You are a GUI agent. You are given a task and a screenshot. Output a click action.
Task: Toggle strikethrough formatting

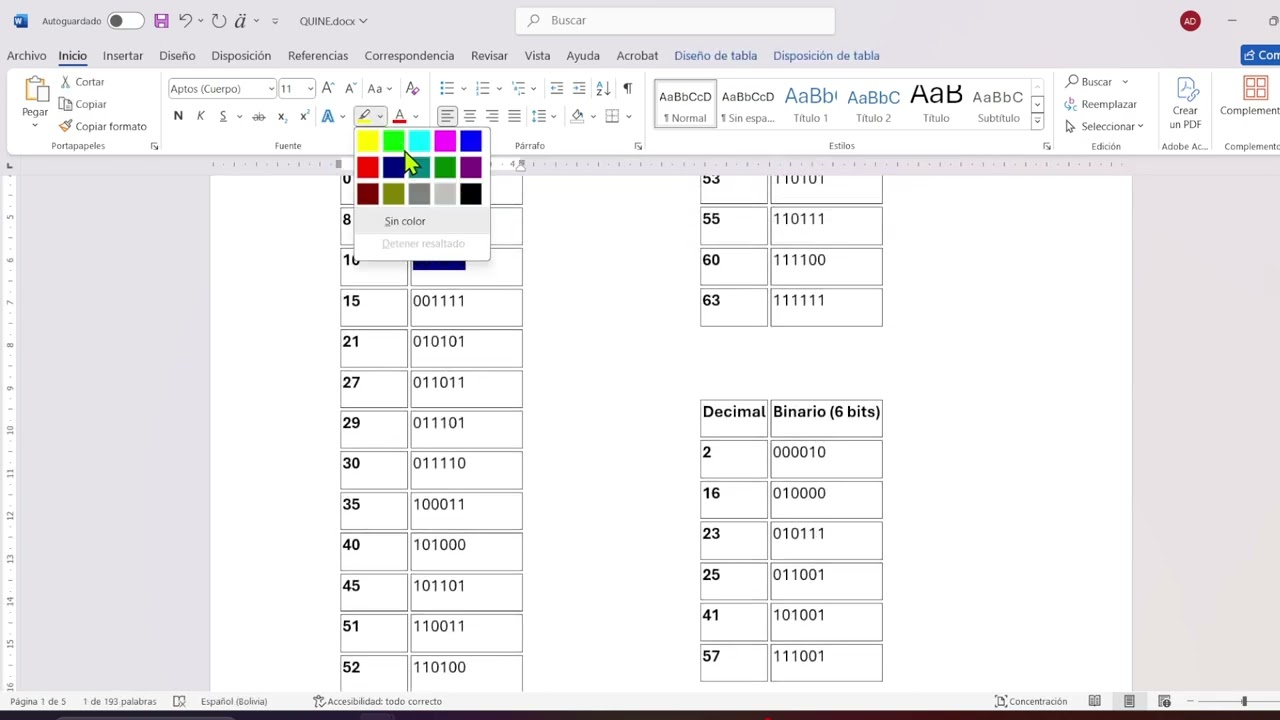tap(258, 117)
